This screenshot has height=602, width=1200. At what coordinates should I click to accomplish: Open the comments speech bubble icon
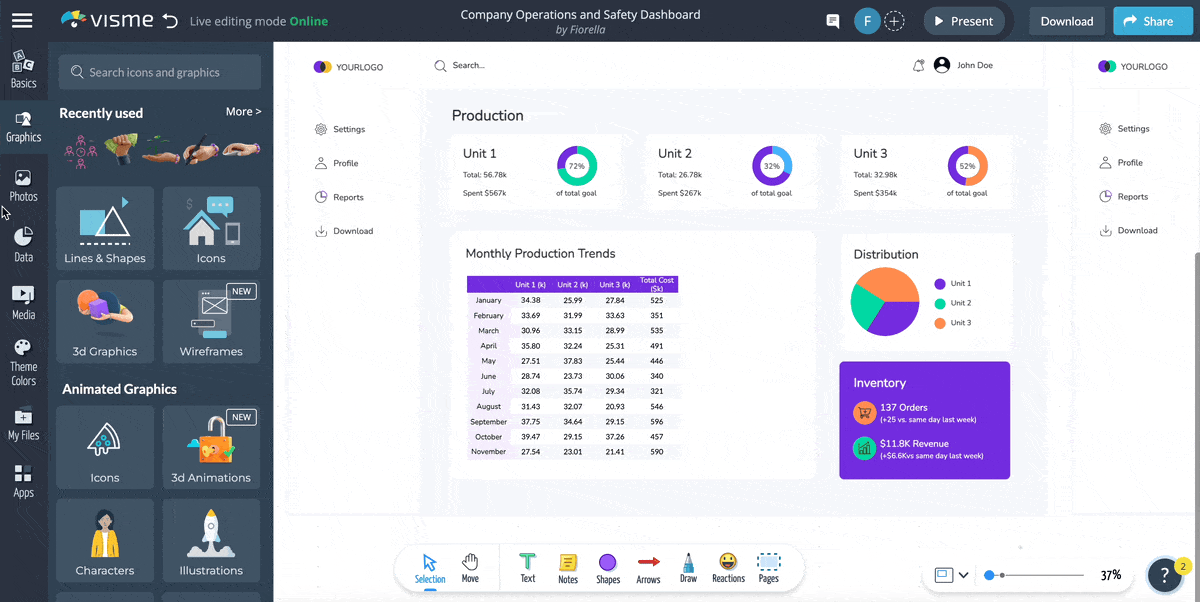click(832, 21)
